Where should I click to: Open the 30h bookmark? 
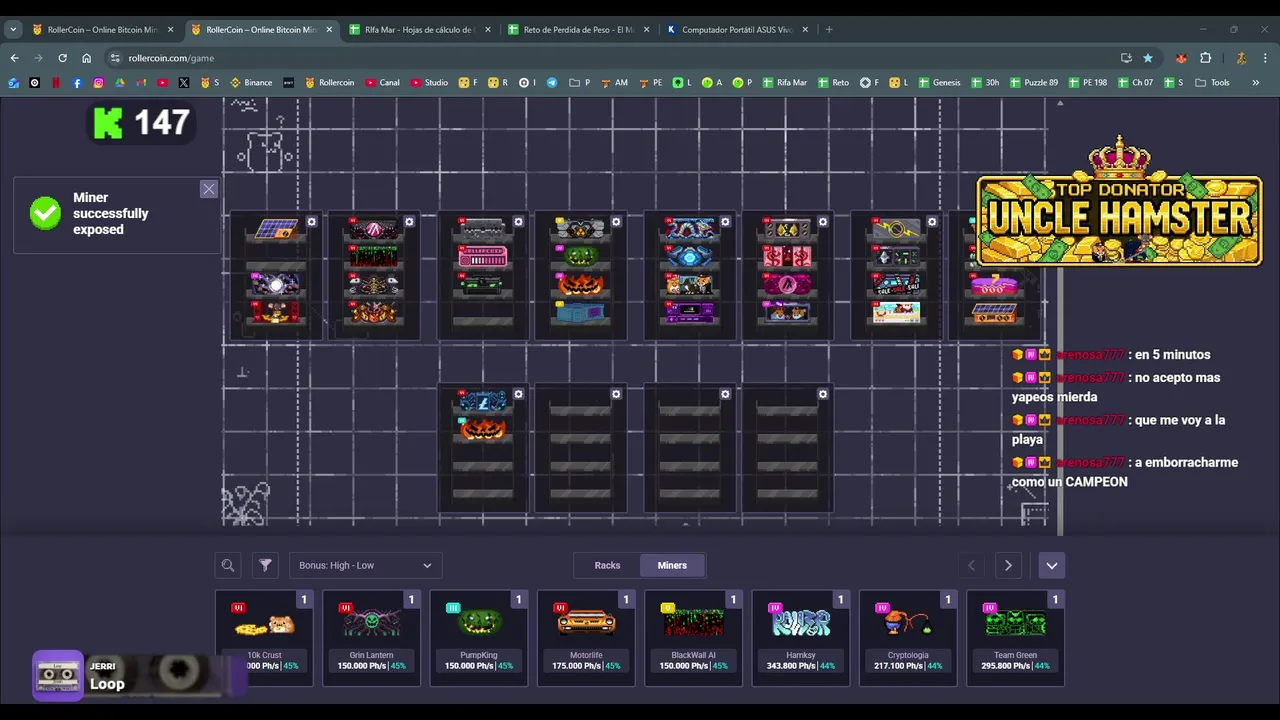point(984,82)
